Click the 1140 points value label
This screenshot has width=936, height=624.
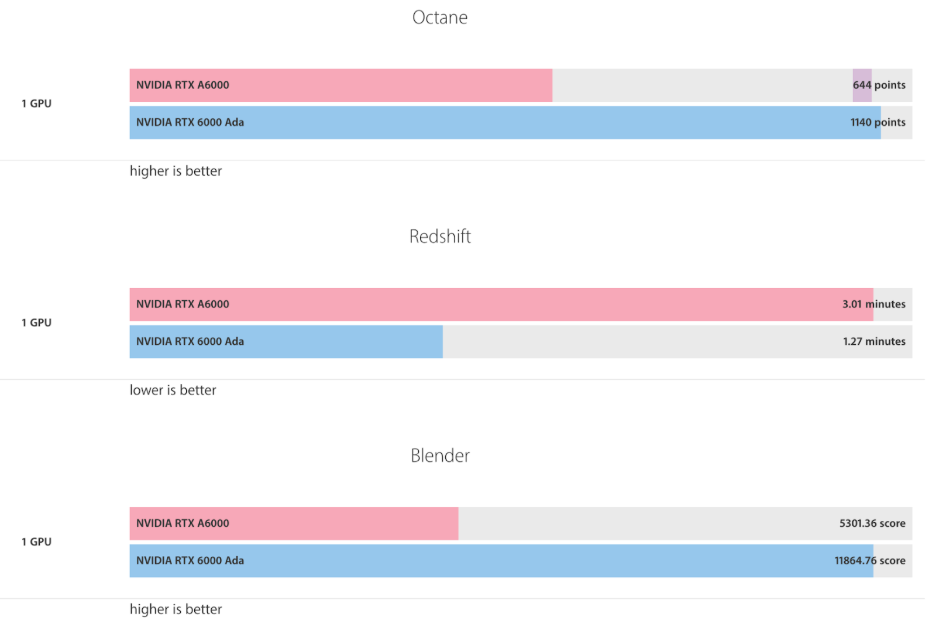pyautogui.click(x=878, y=122)
